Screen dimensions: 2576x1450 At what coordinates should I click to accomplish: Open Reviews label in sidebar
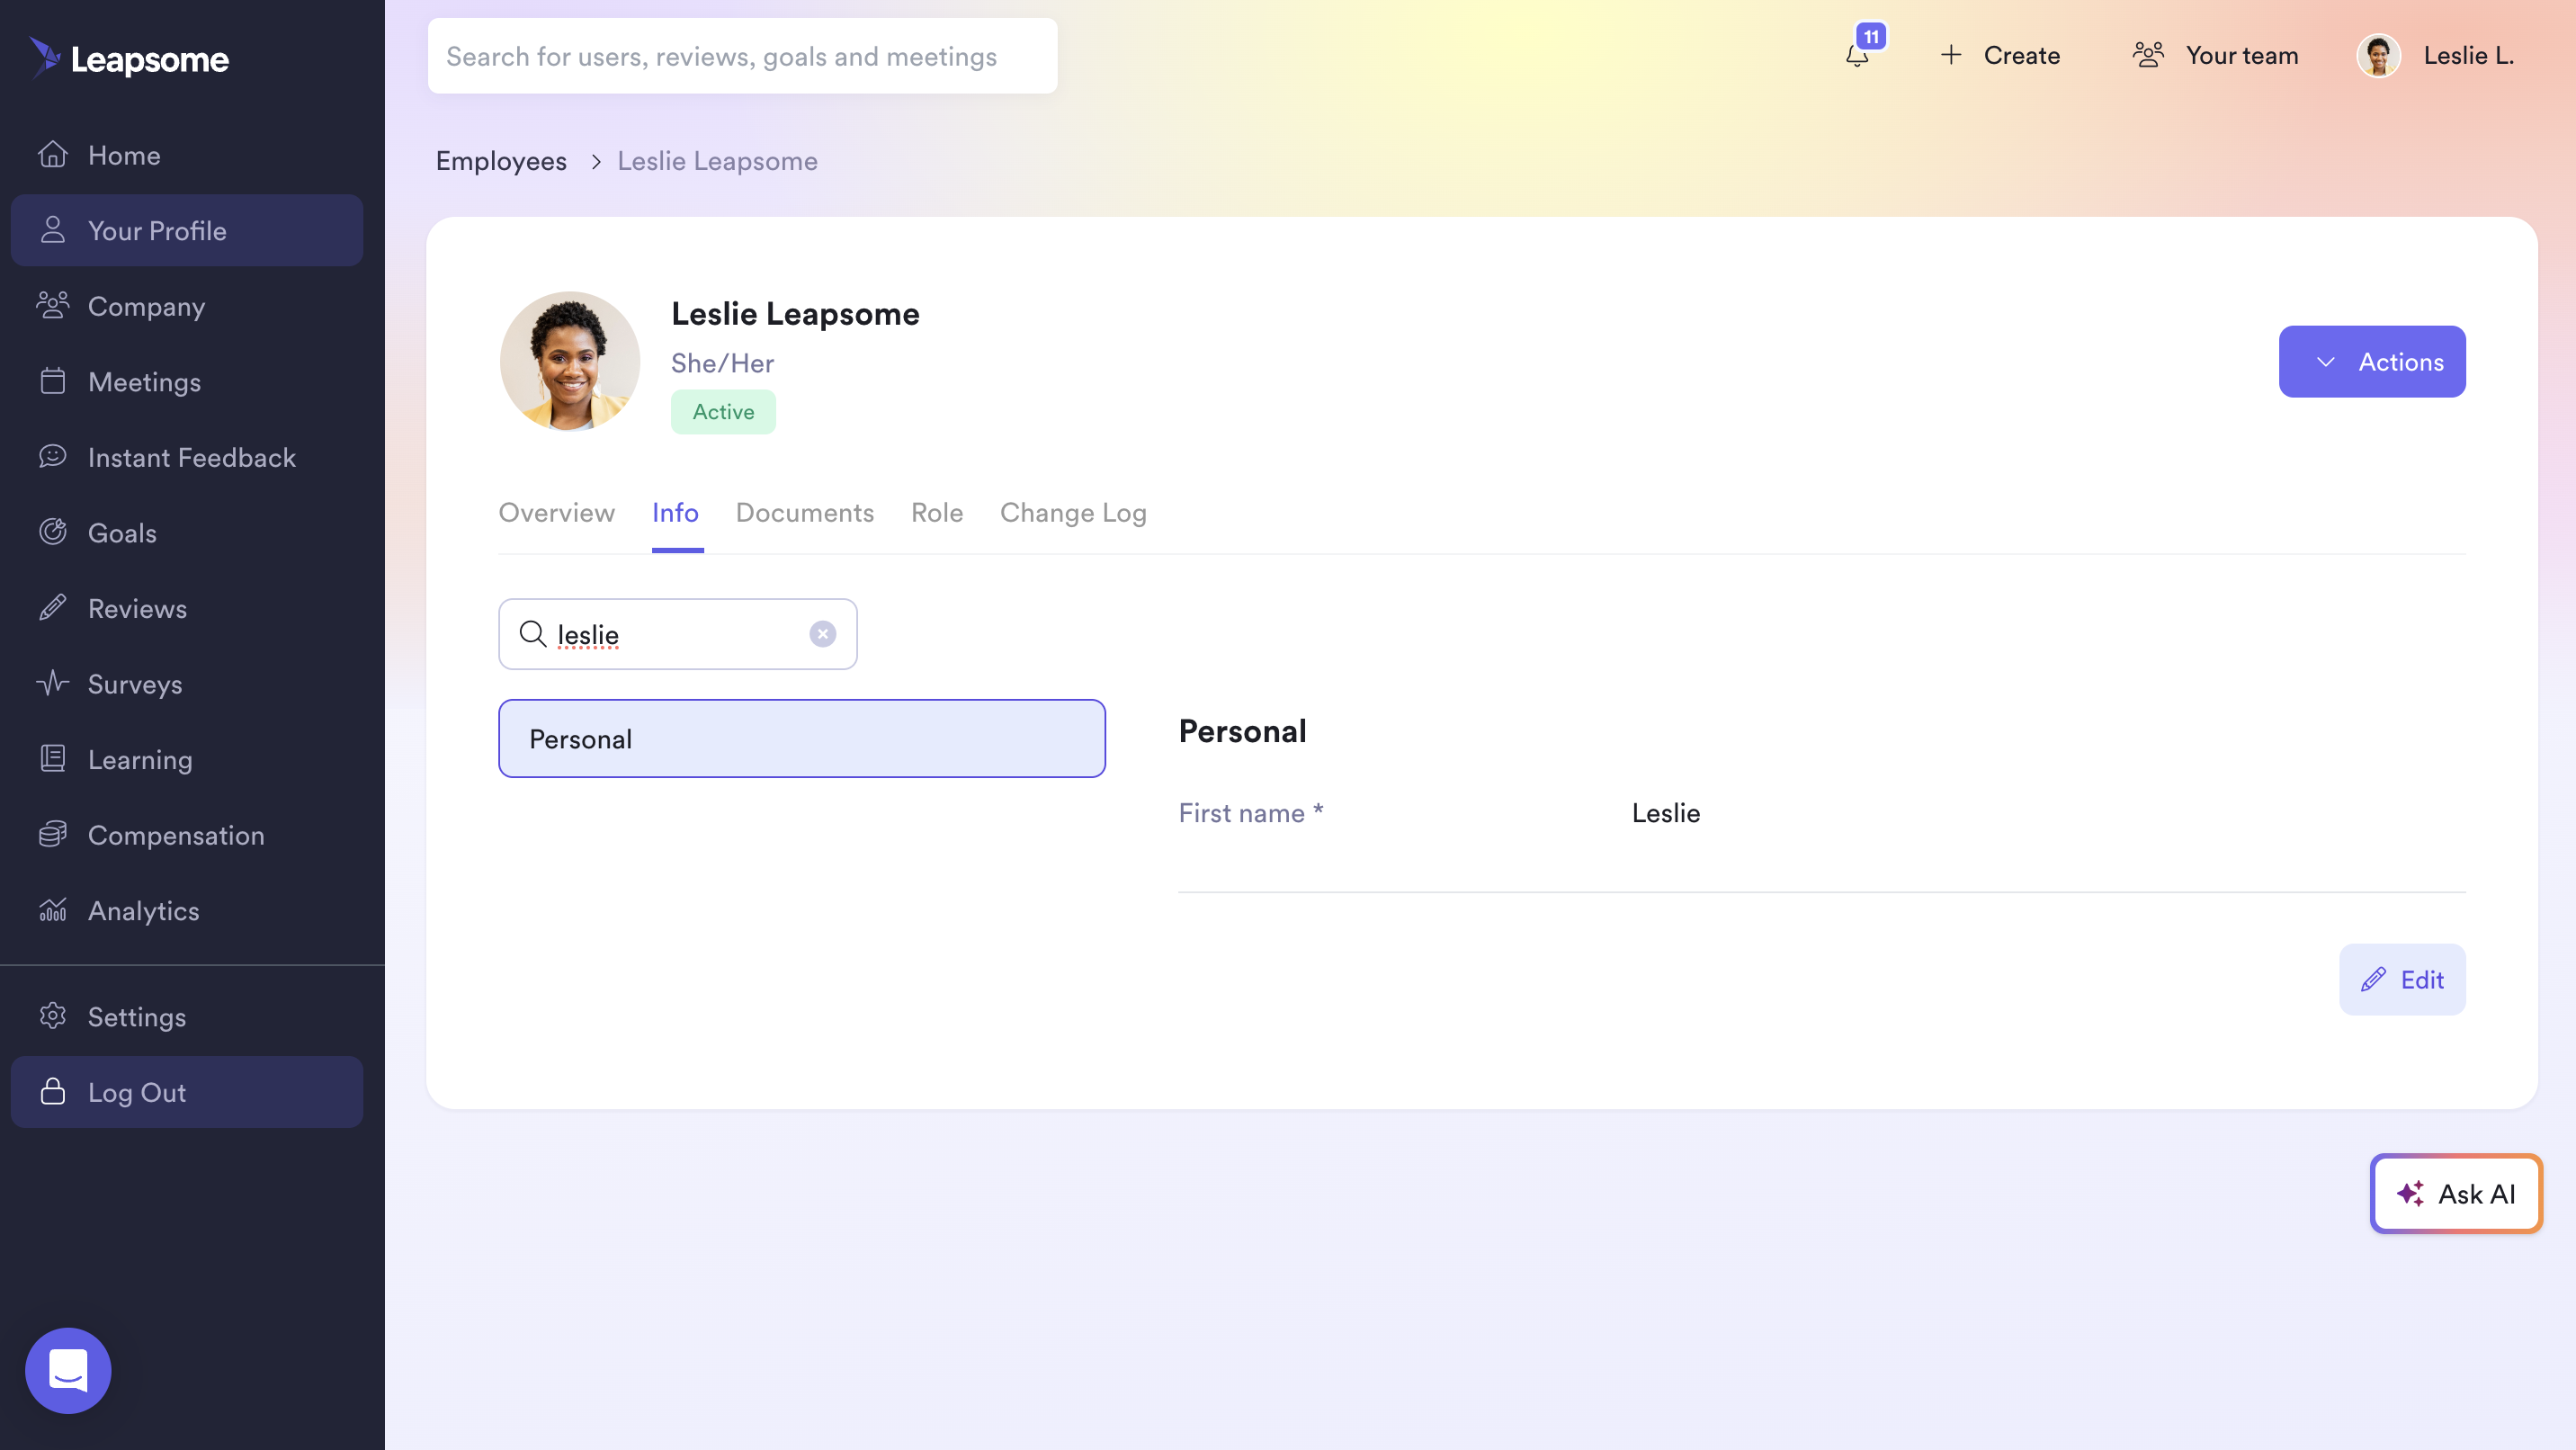pyautogui.click(x=137, y=608)
